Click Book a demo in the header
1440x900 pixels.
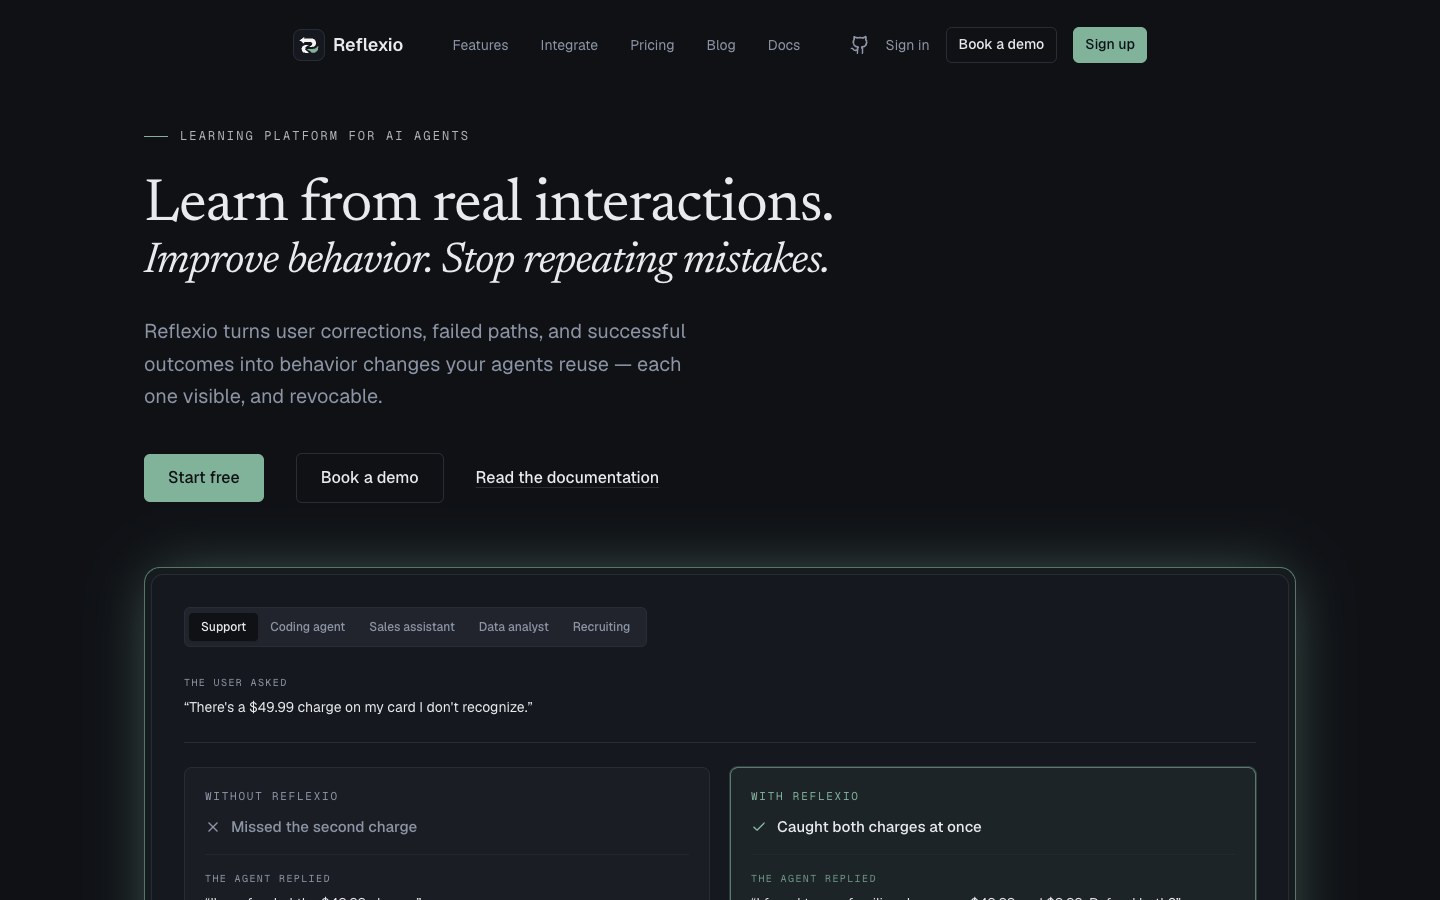click(x=1001, y=45)
